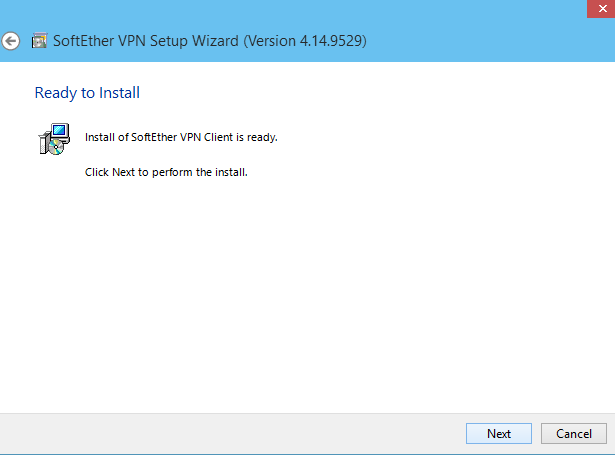Cancel the SoftEther VPN installation
This screenshot has width=615, height=455.
pyautogui.click(x=573, y=433)
